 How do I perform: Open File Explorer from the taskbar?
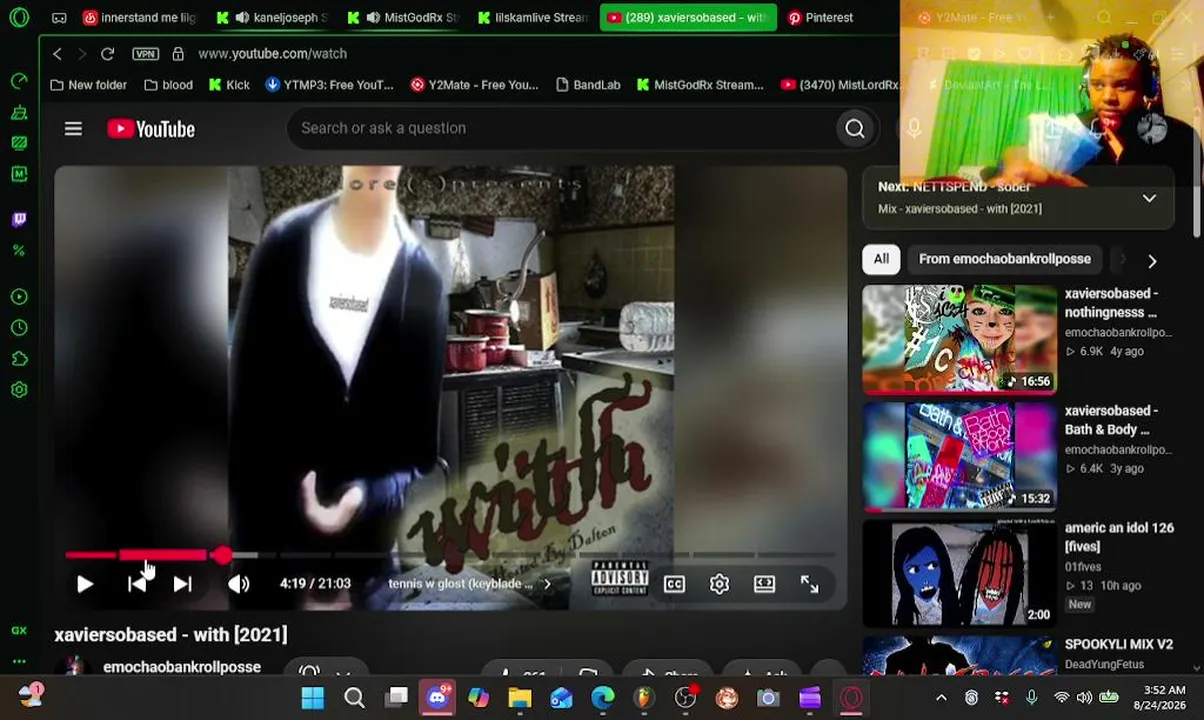tap(520, 697)
